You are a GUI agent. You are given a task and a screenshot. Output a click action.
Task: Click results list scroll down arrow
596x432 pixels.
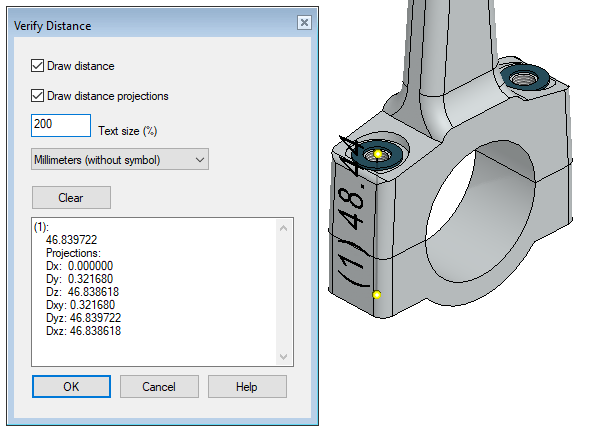pos(284,356)
